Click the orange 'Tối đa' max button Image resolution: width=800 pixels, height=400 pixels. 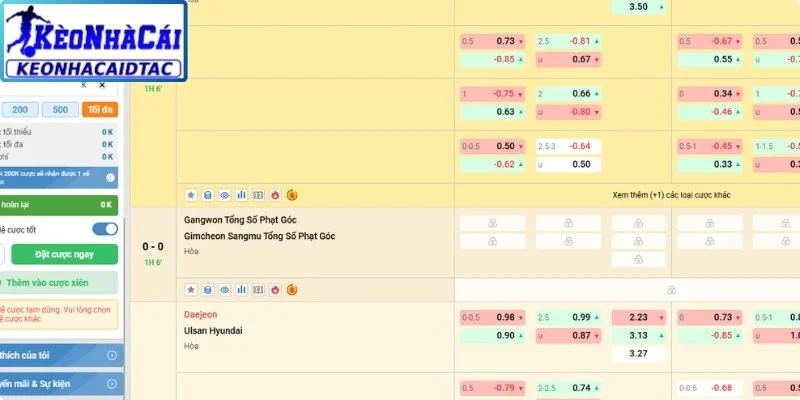point(100,110)
